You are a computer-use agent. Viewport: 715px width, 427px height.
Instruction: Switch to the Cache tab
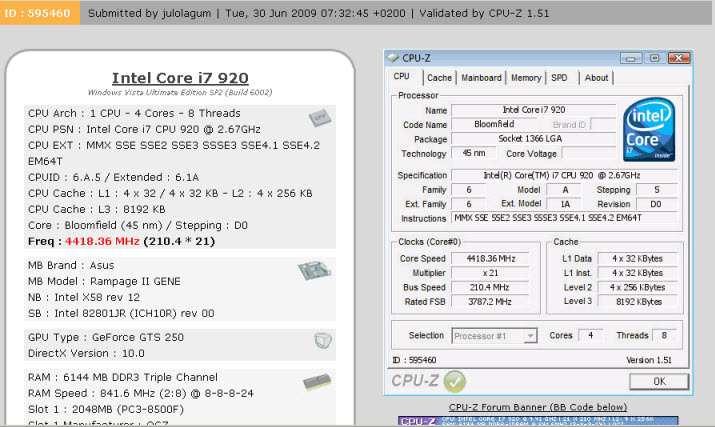point(439,77)
